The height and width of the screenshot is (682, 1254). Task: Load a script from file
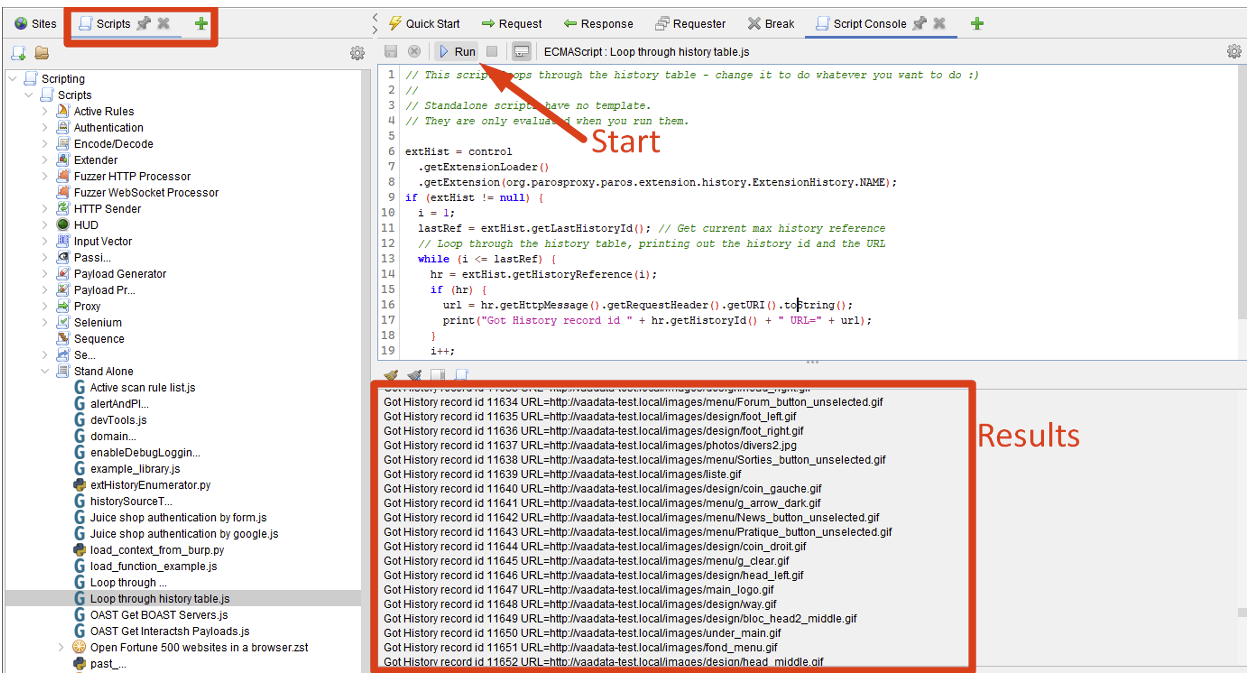pos(40,53)
